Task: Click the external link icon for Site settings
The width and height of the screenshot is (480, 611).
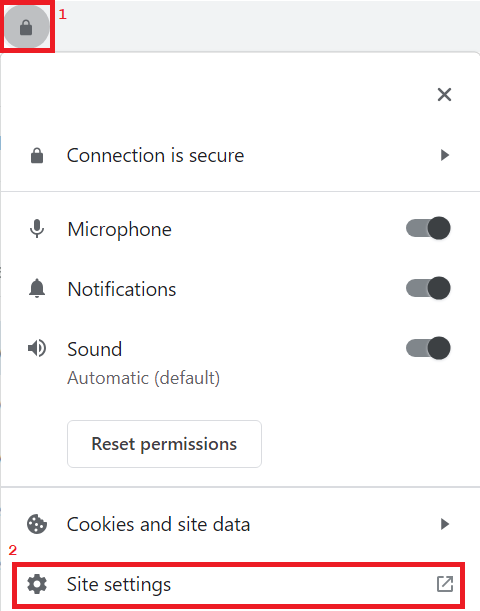Action: (445, 584)
